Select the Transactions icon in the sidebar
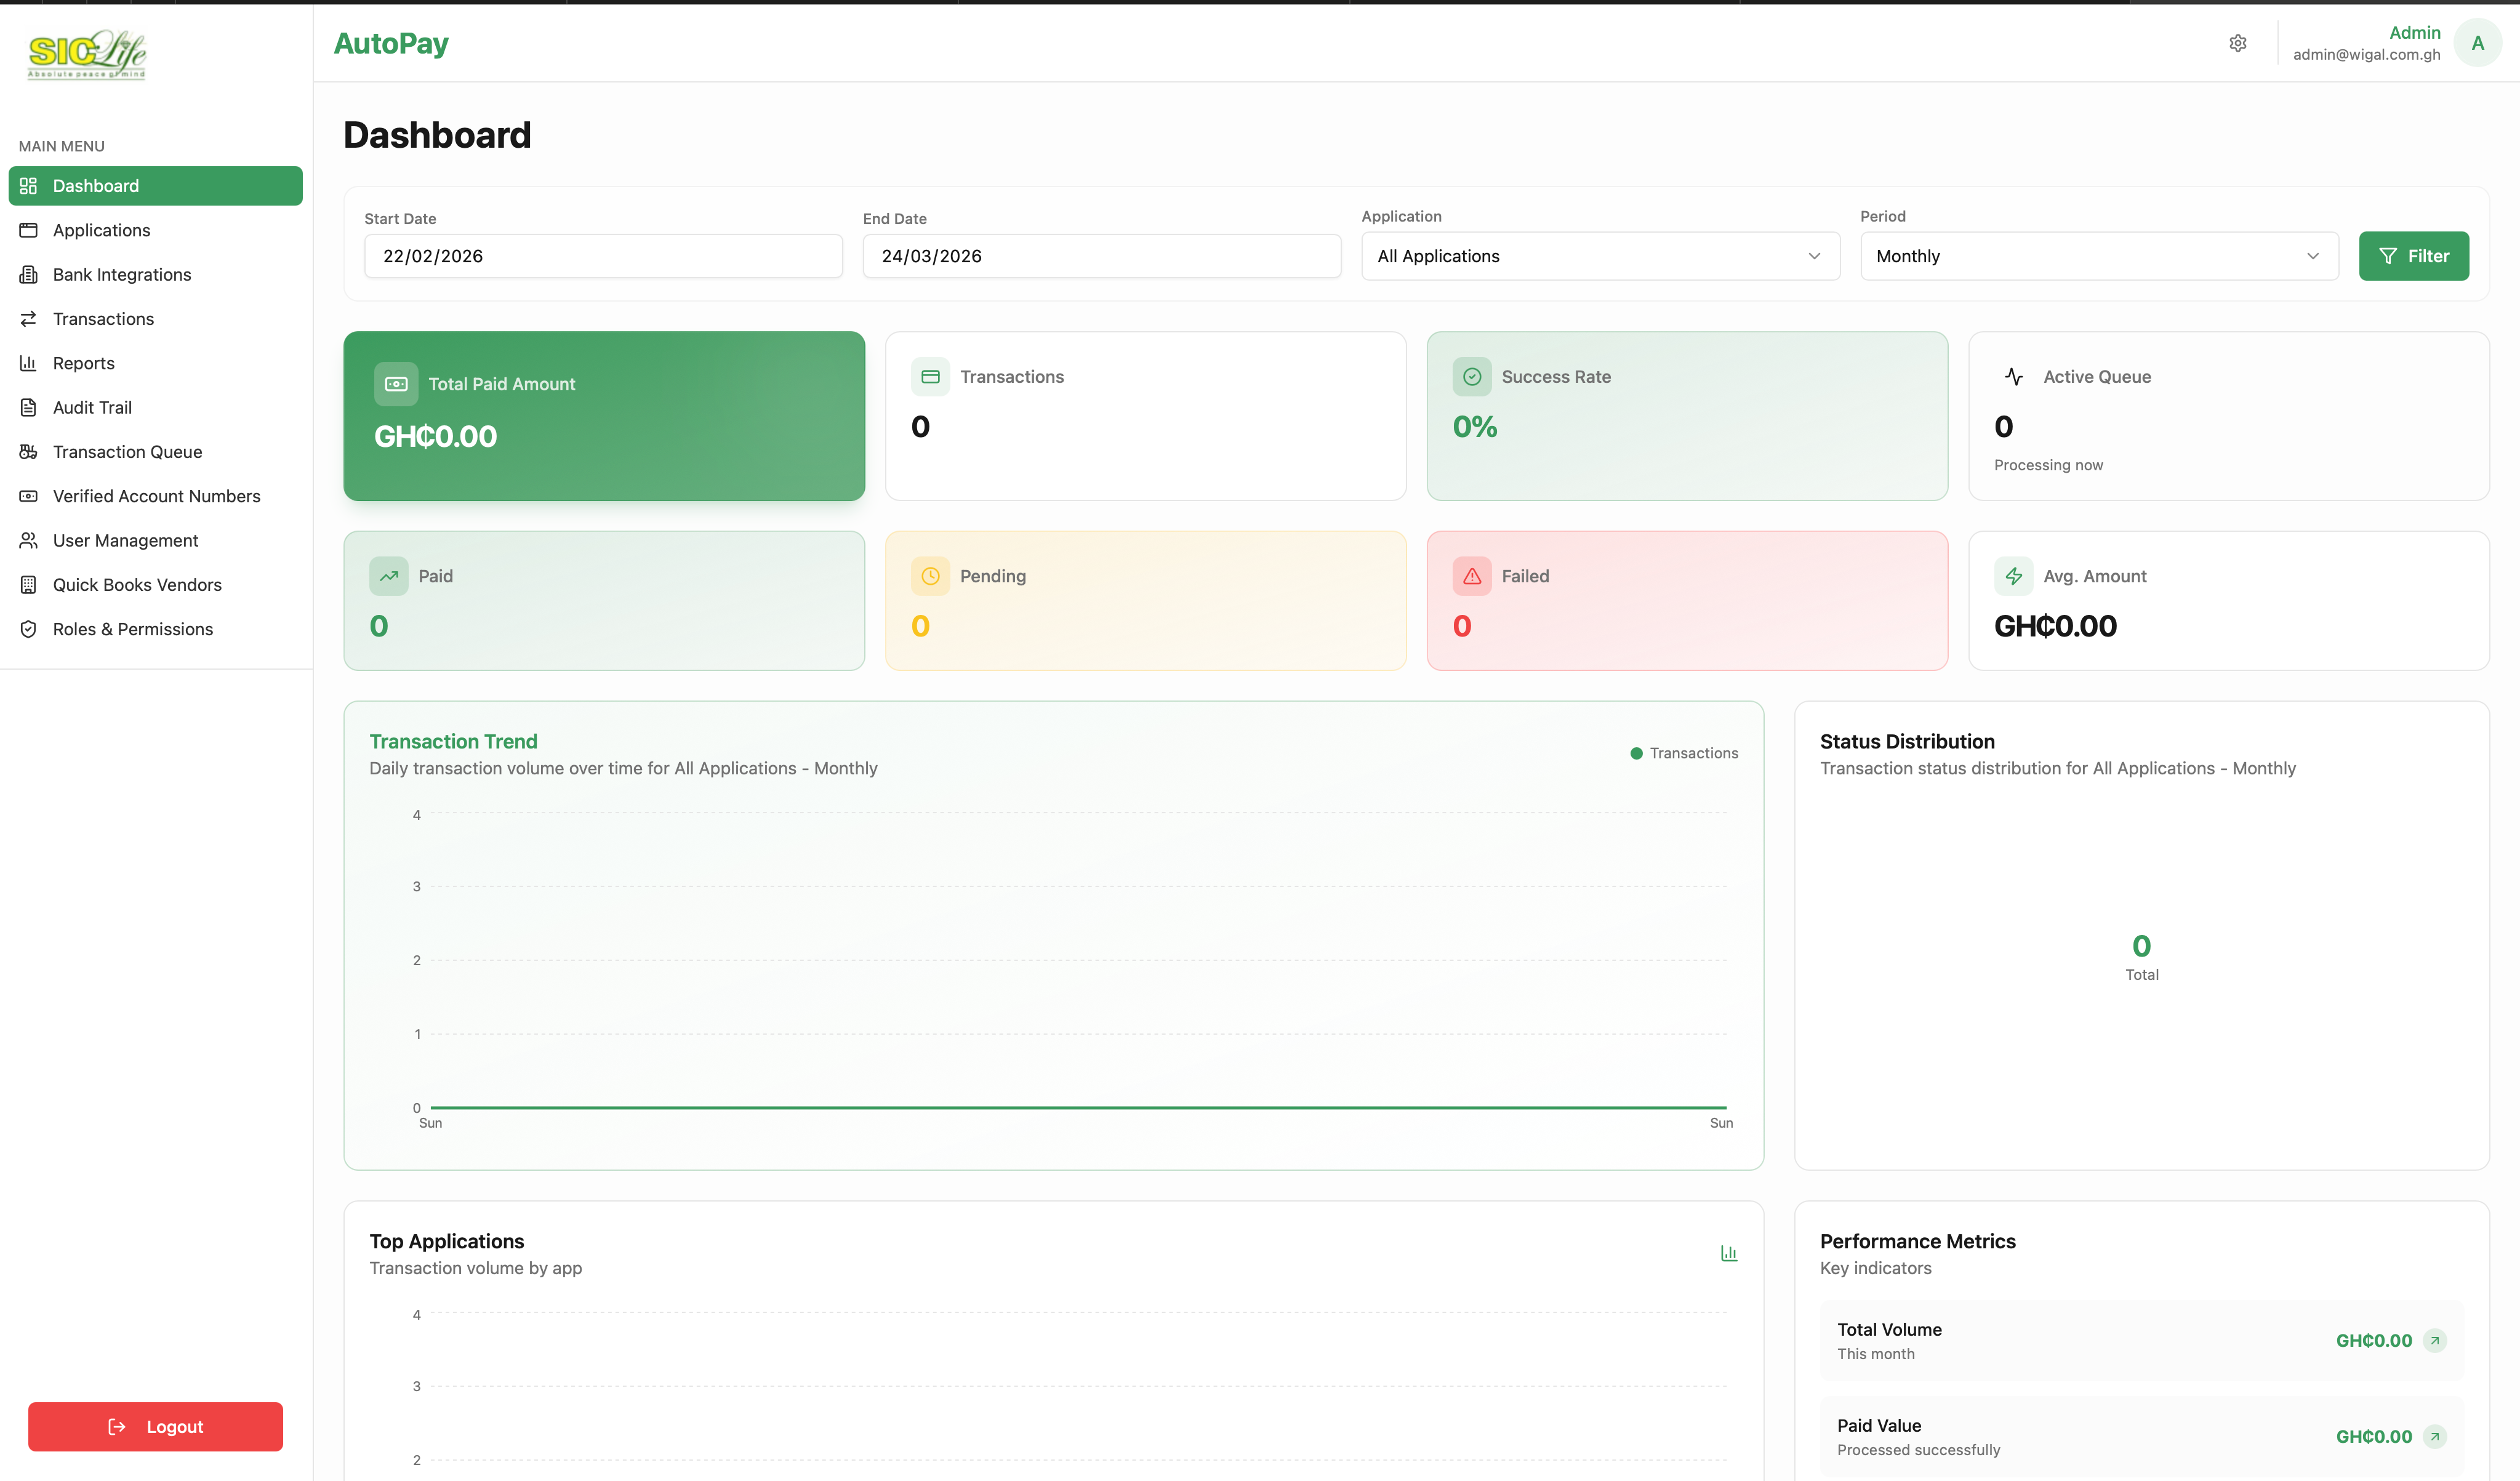 pos(29,318)
